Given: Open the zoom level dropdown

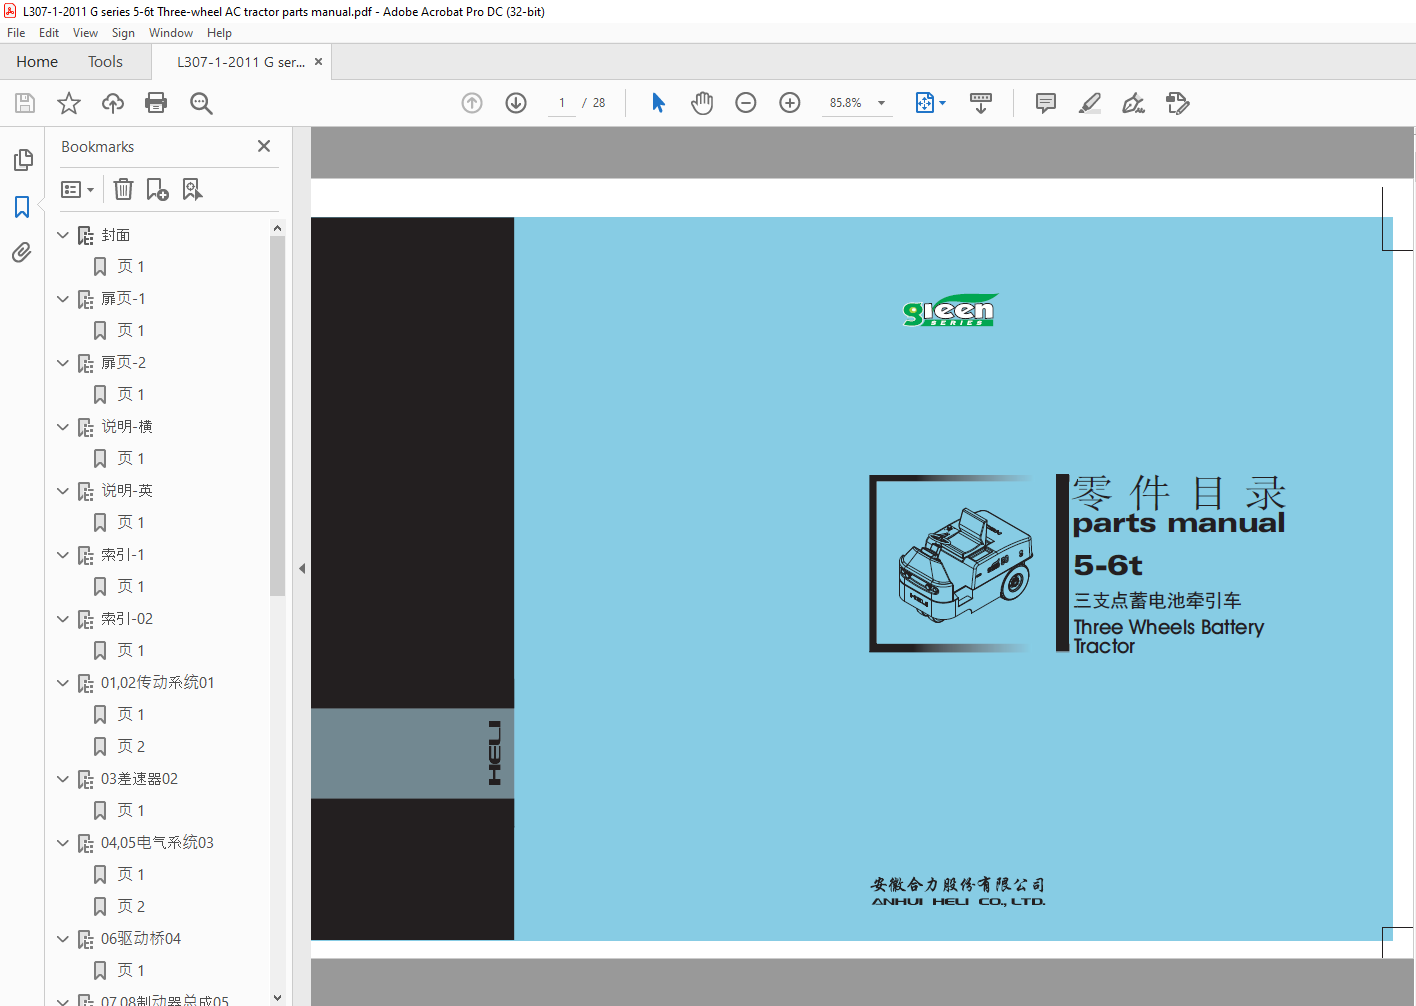Looking at the screenshot, I should coord(881,103).
